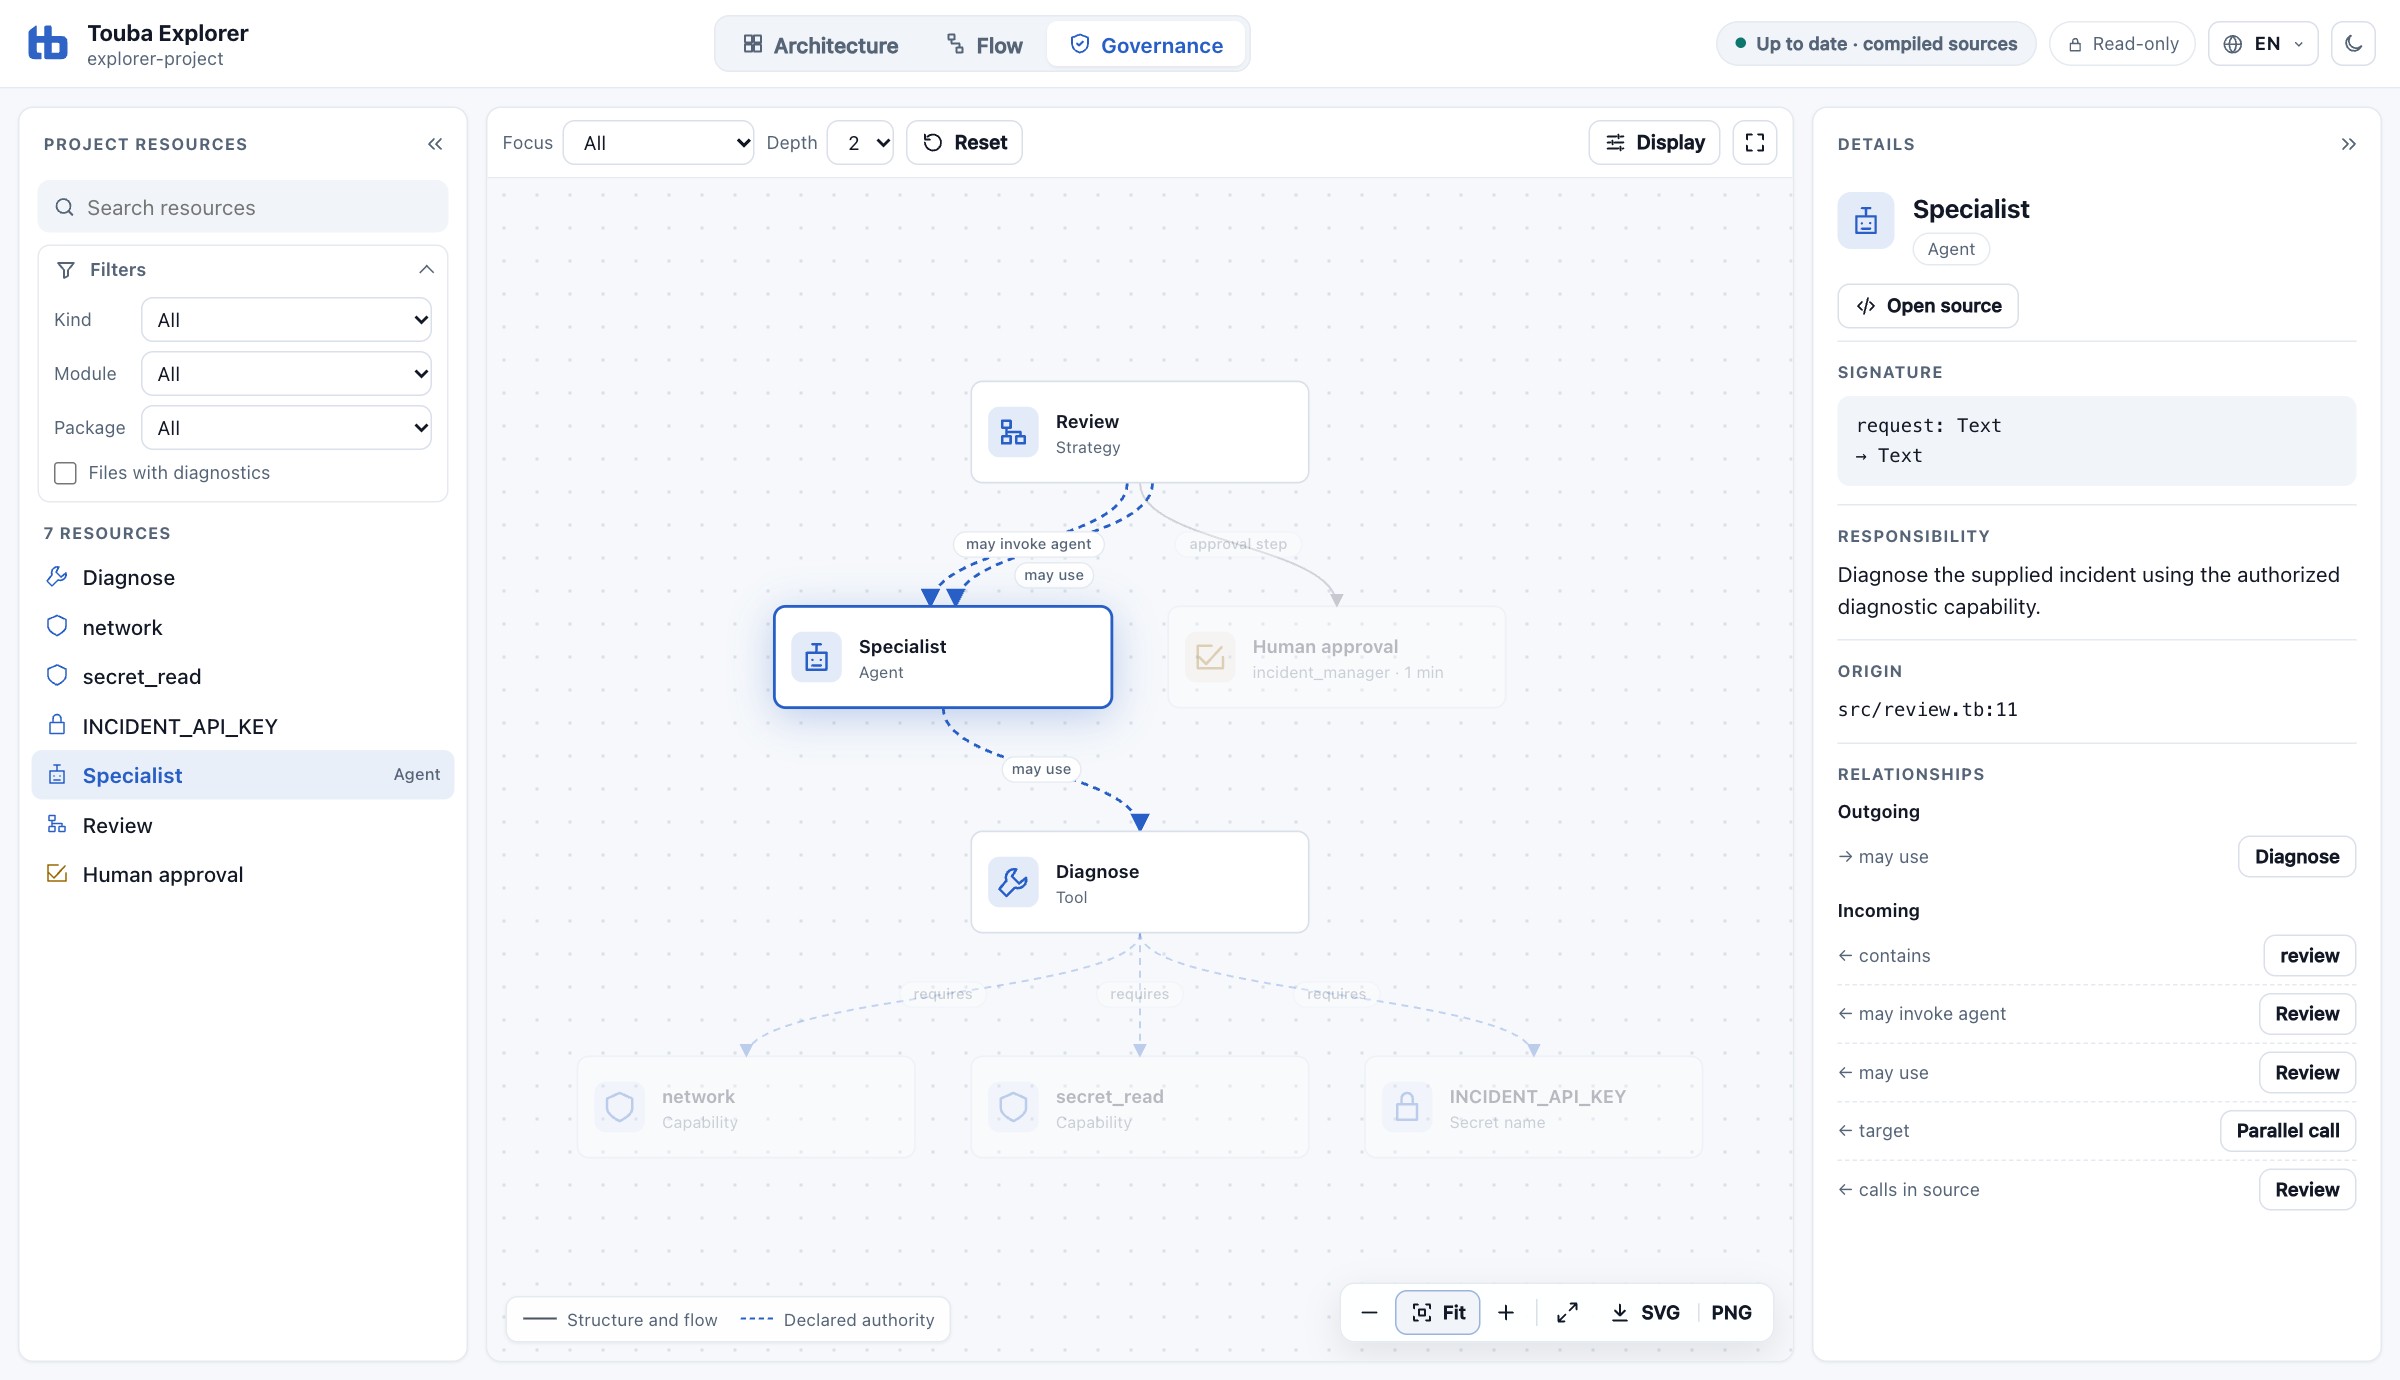
Task: Zoom in with the plus icon
Action: click(x=1506, y=1312)
